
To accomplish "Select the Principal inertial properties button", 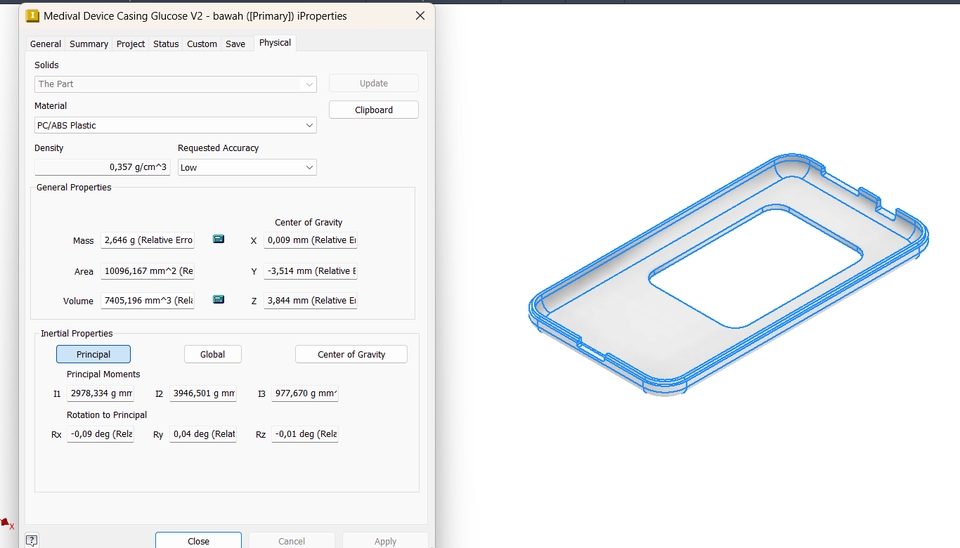I will (93, 354).
